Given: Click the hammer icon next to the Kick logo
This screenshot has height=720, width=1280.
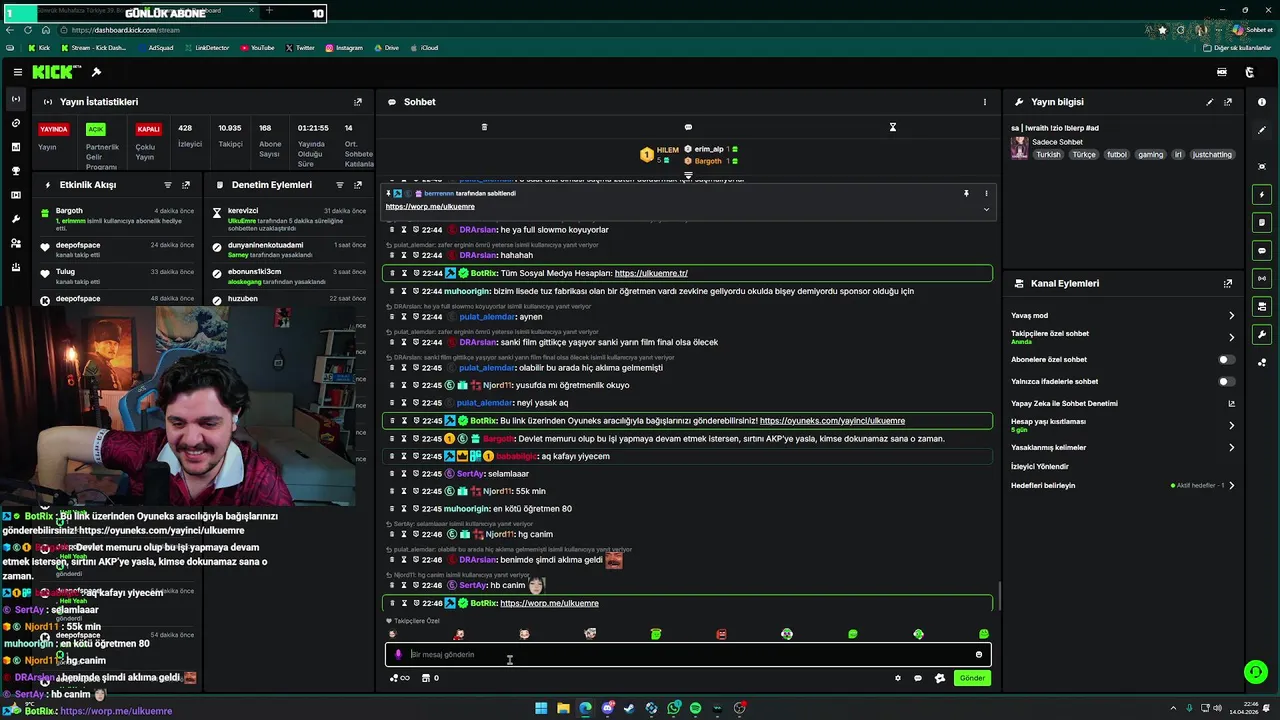Looking at the screenshot, I should coord(96,72).
